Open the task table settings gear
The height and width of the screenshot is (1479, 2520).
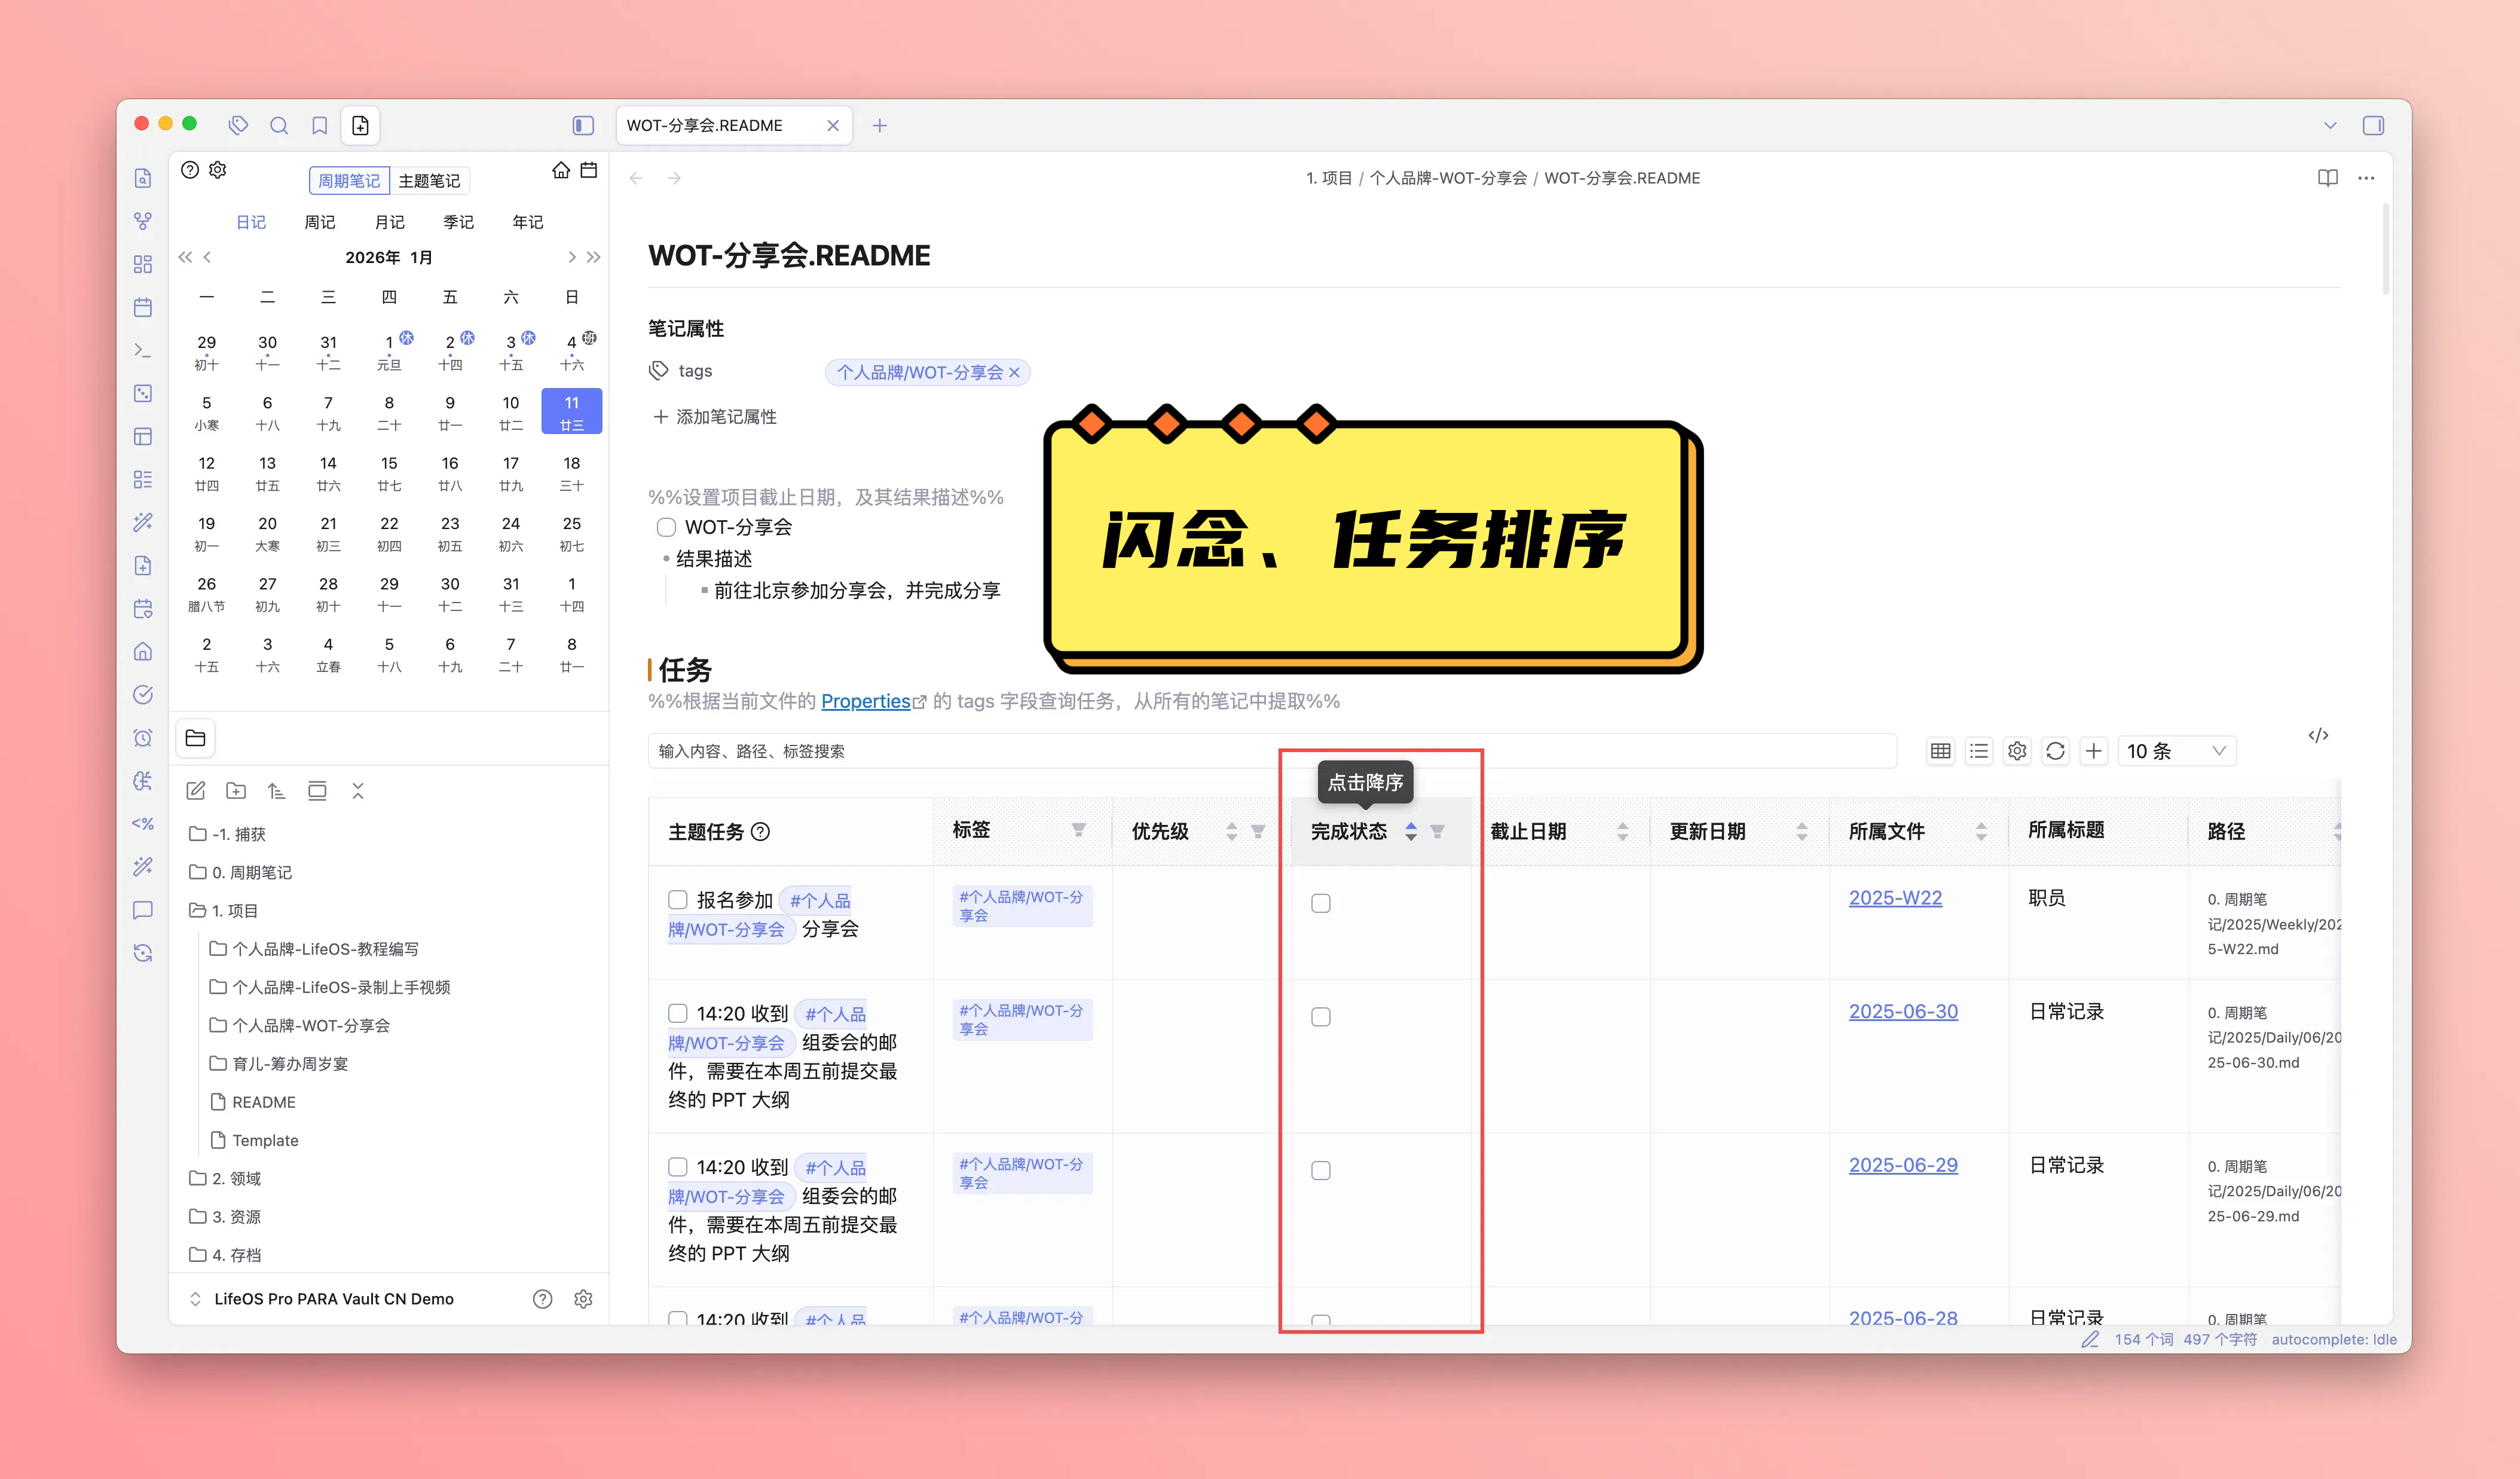[x=2017, y=751]
